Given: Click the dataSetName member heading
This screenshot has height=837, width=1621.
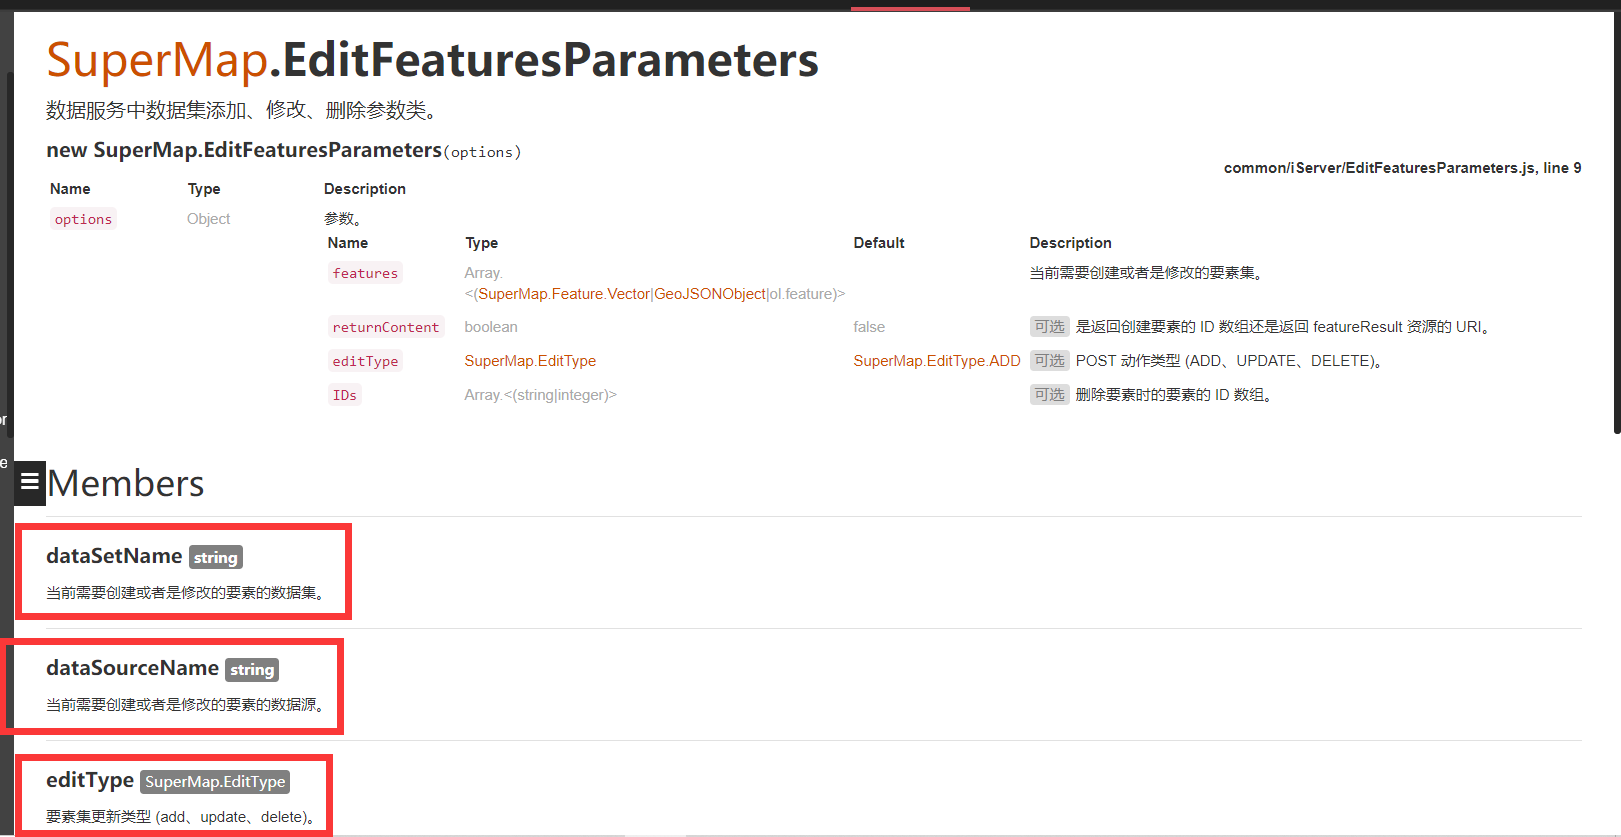Looking at the screenshot, I should [x=114, y=556].
